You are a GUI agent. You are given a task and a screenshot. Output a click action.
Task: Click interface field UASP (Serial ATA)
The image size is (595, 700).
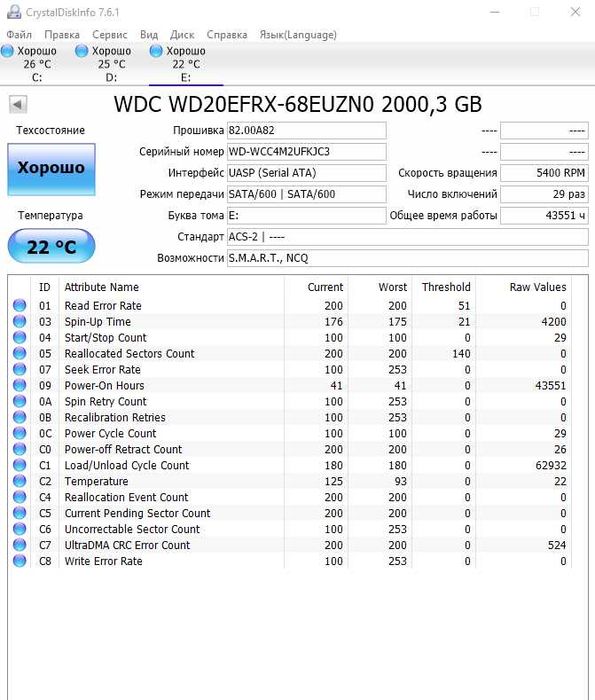pos(307,173)
